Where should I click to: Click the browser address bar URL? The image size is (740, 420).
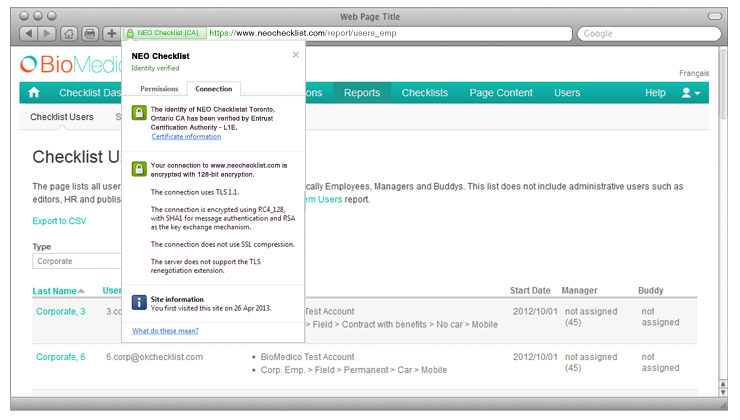303,33
